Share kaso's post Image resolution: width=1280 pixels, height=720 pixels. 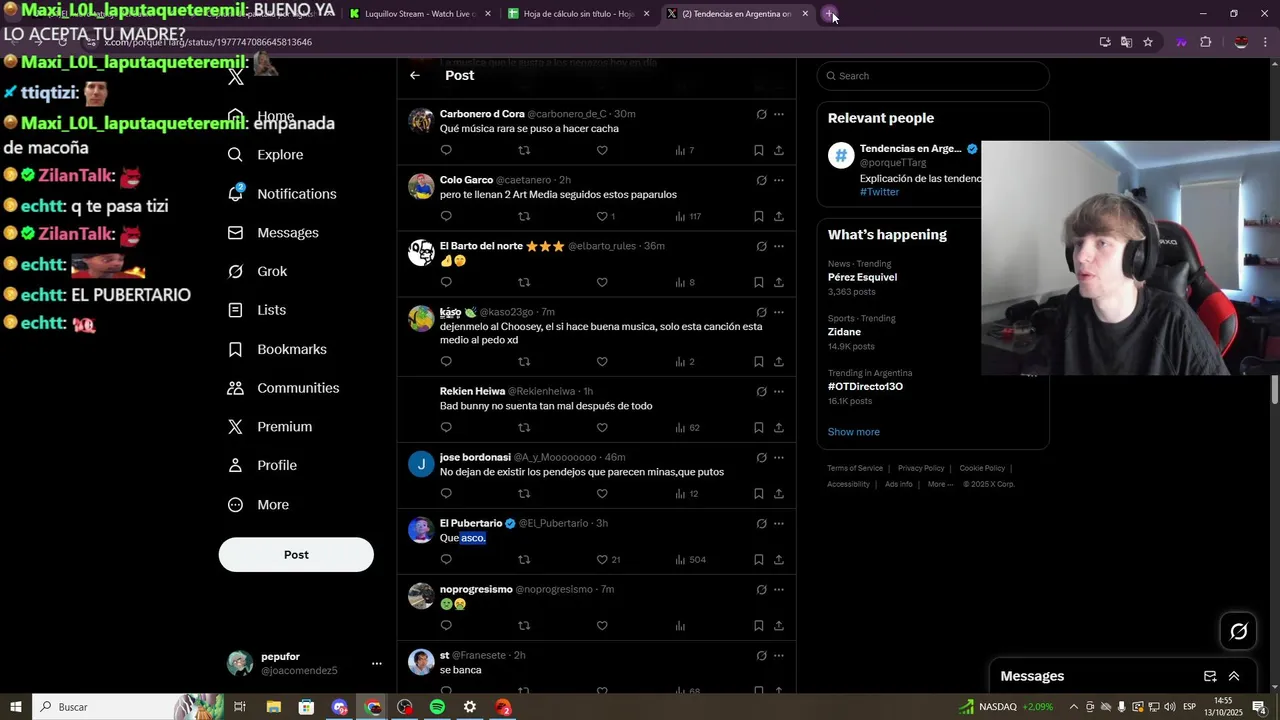[779, 362]
